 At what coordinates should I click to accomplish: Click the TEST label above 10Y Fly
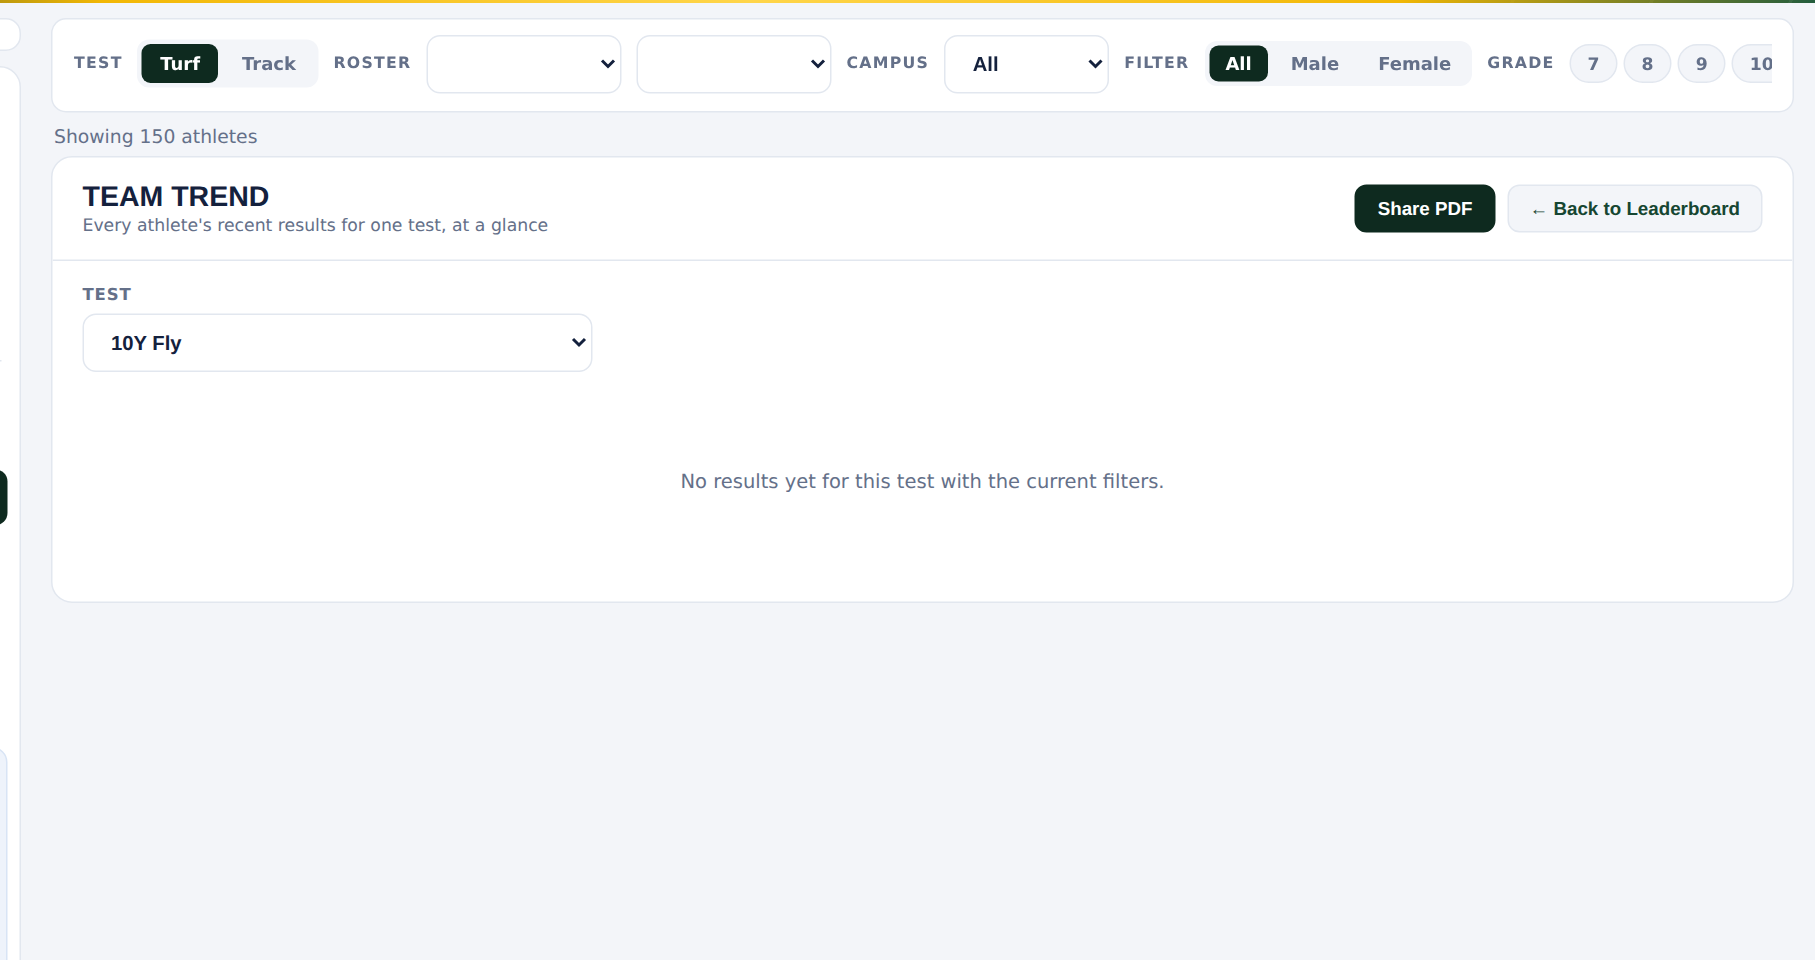(107, 294)
